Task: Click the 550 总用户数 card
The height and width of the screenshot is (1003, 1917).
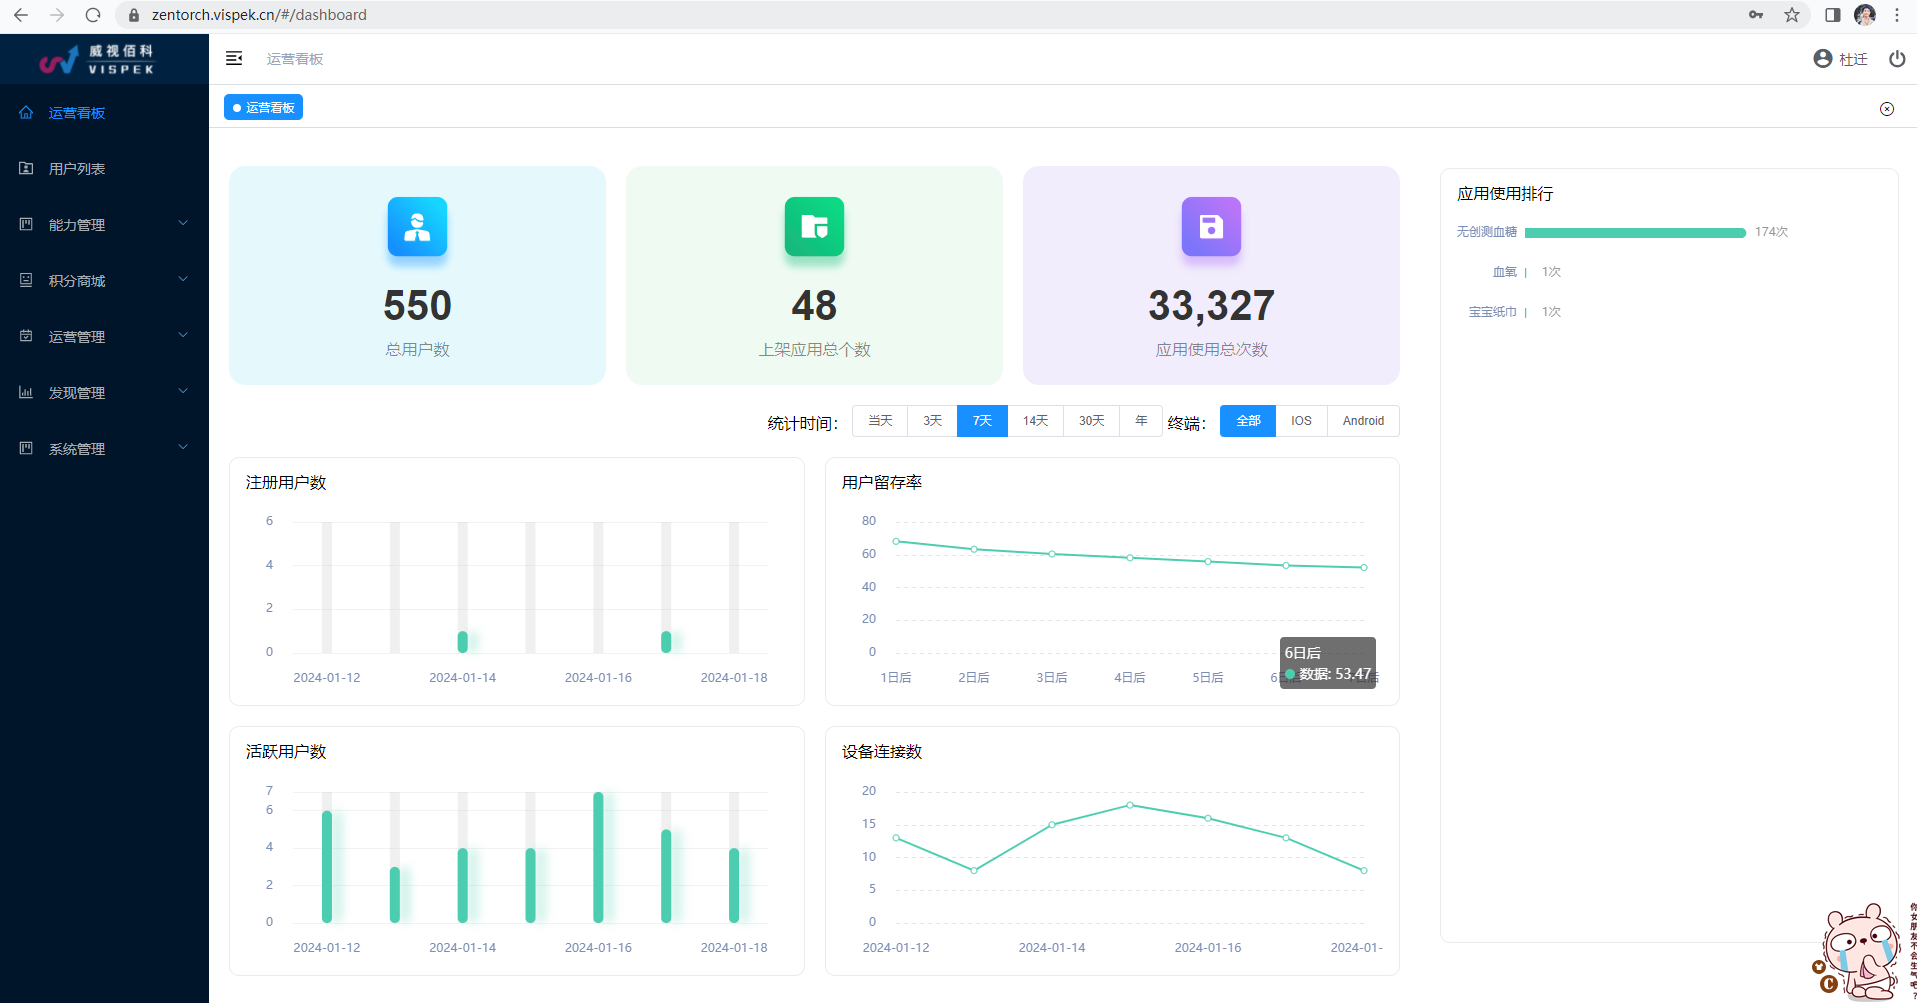Action: 417,275
